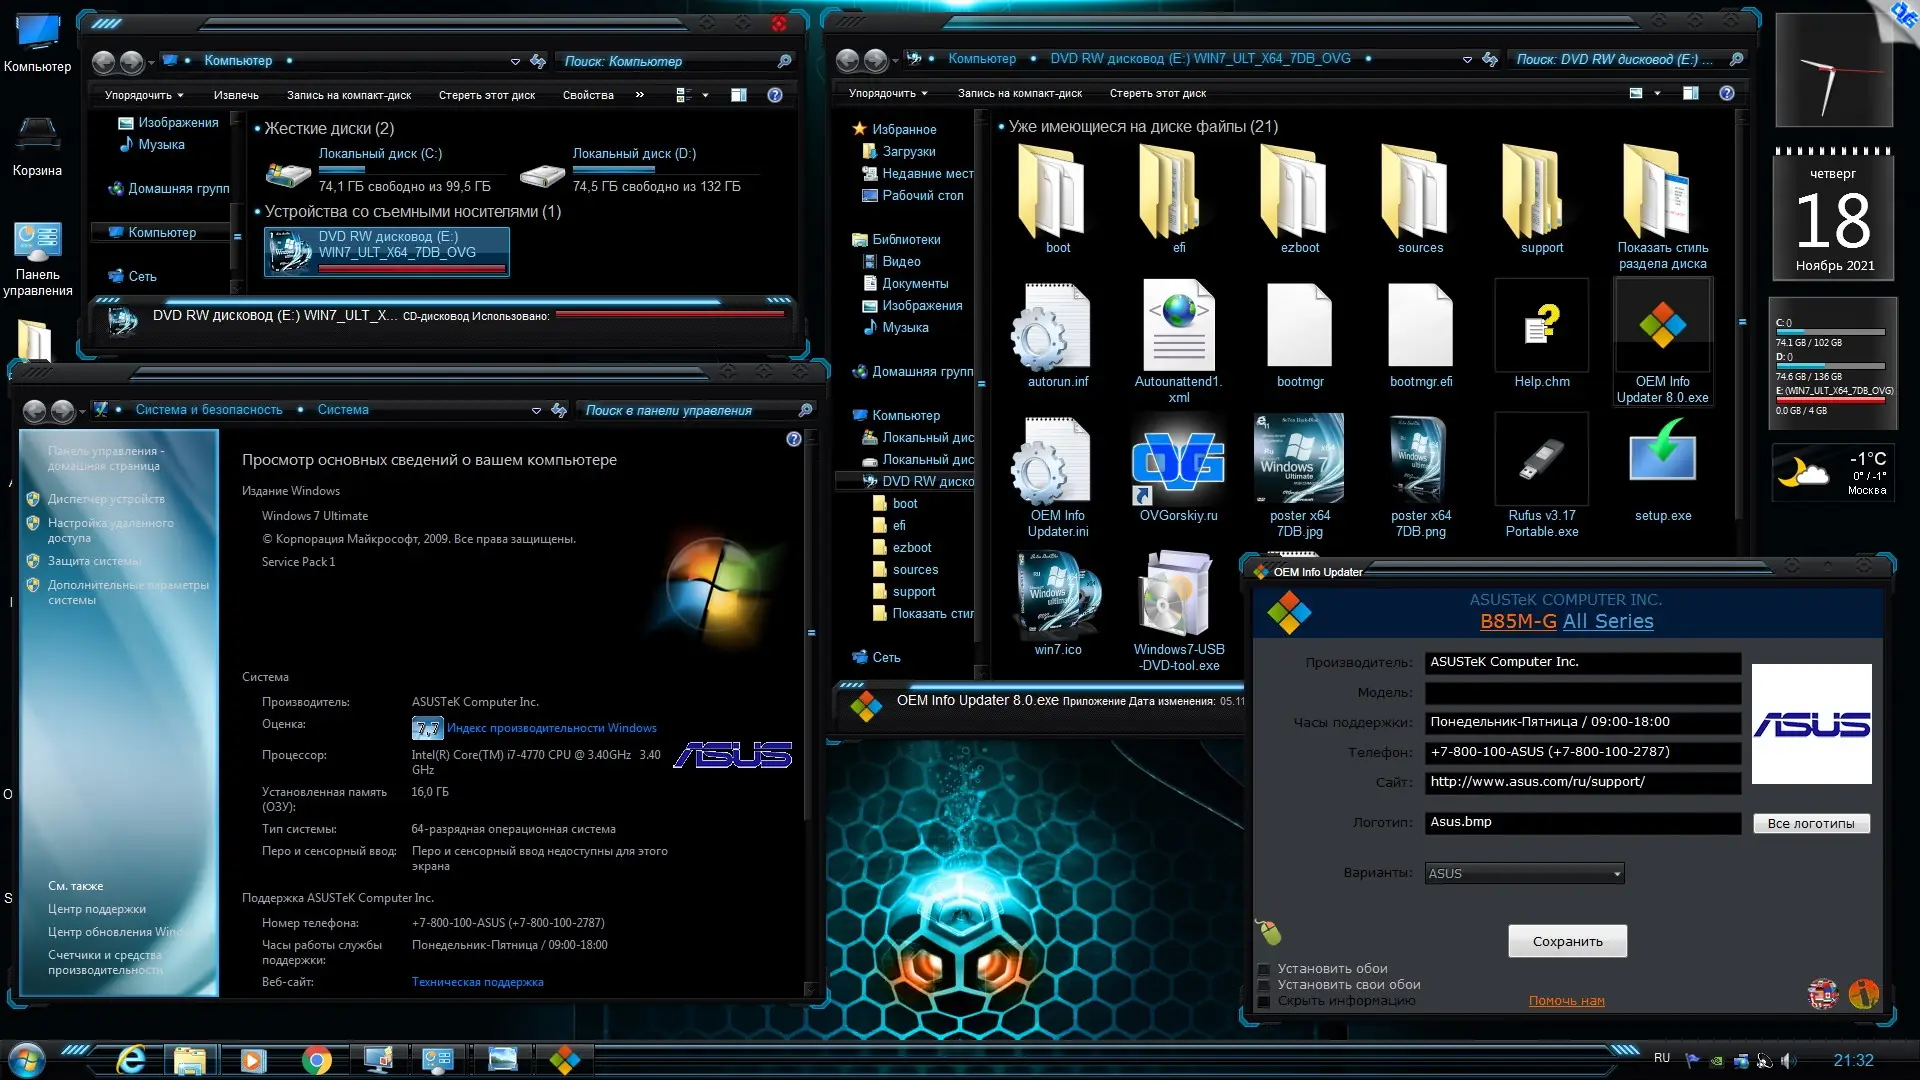Click the "Сайт" field containing the ASUS support URL
This screenshot has width=1920, height=1080.
(x=1582, y=782)
